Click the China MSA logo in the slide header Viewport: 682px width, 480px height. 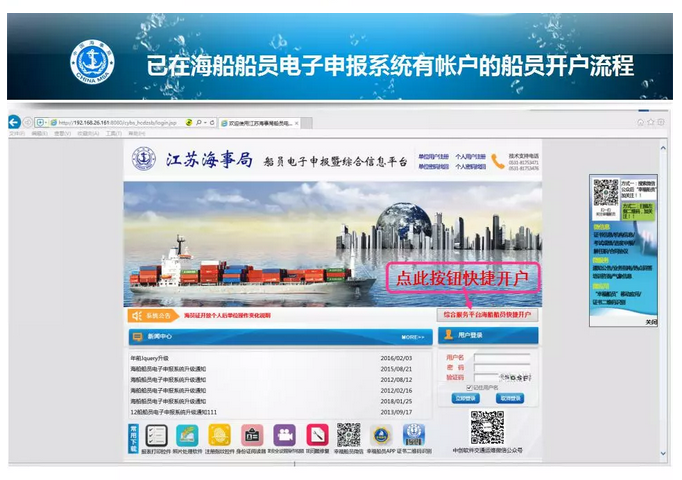coord(92,62)
